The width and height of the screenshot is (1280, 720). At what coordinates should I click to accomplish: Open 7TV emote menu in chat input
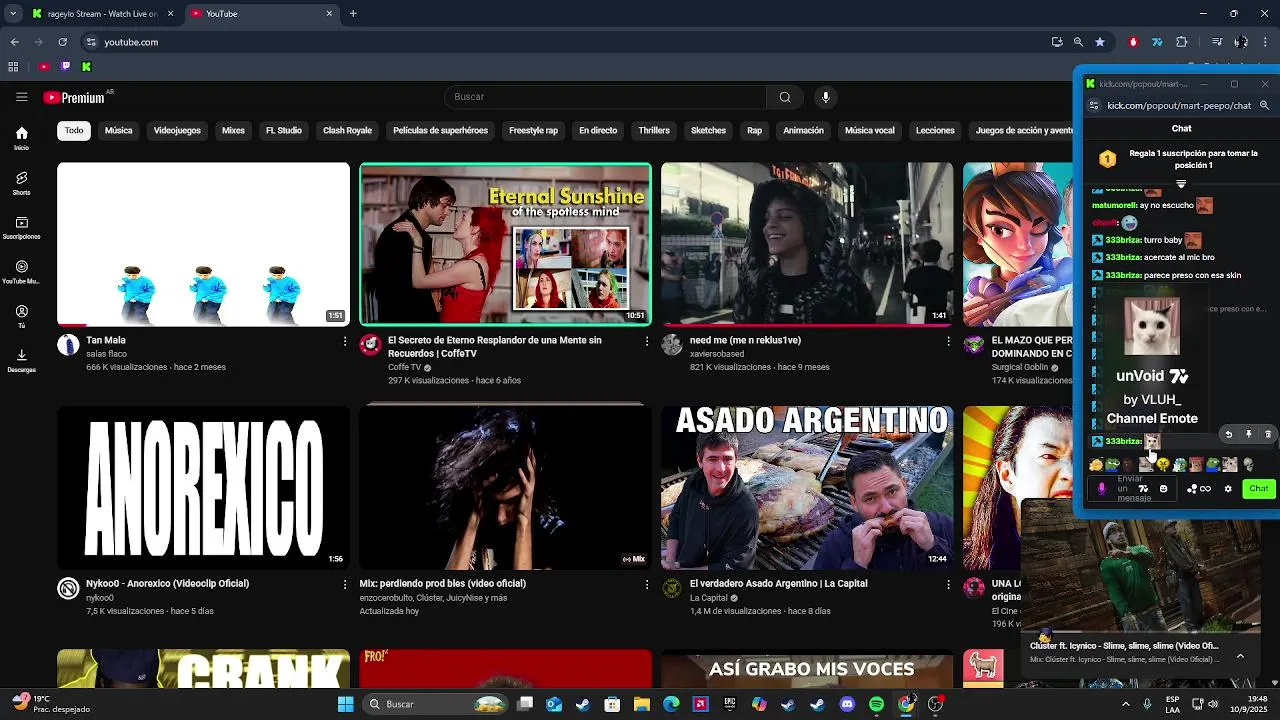point(1143,489)
